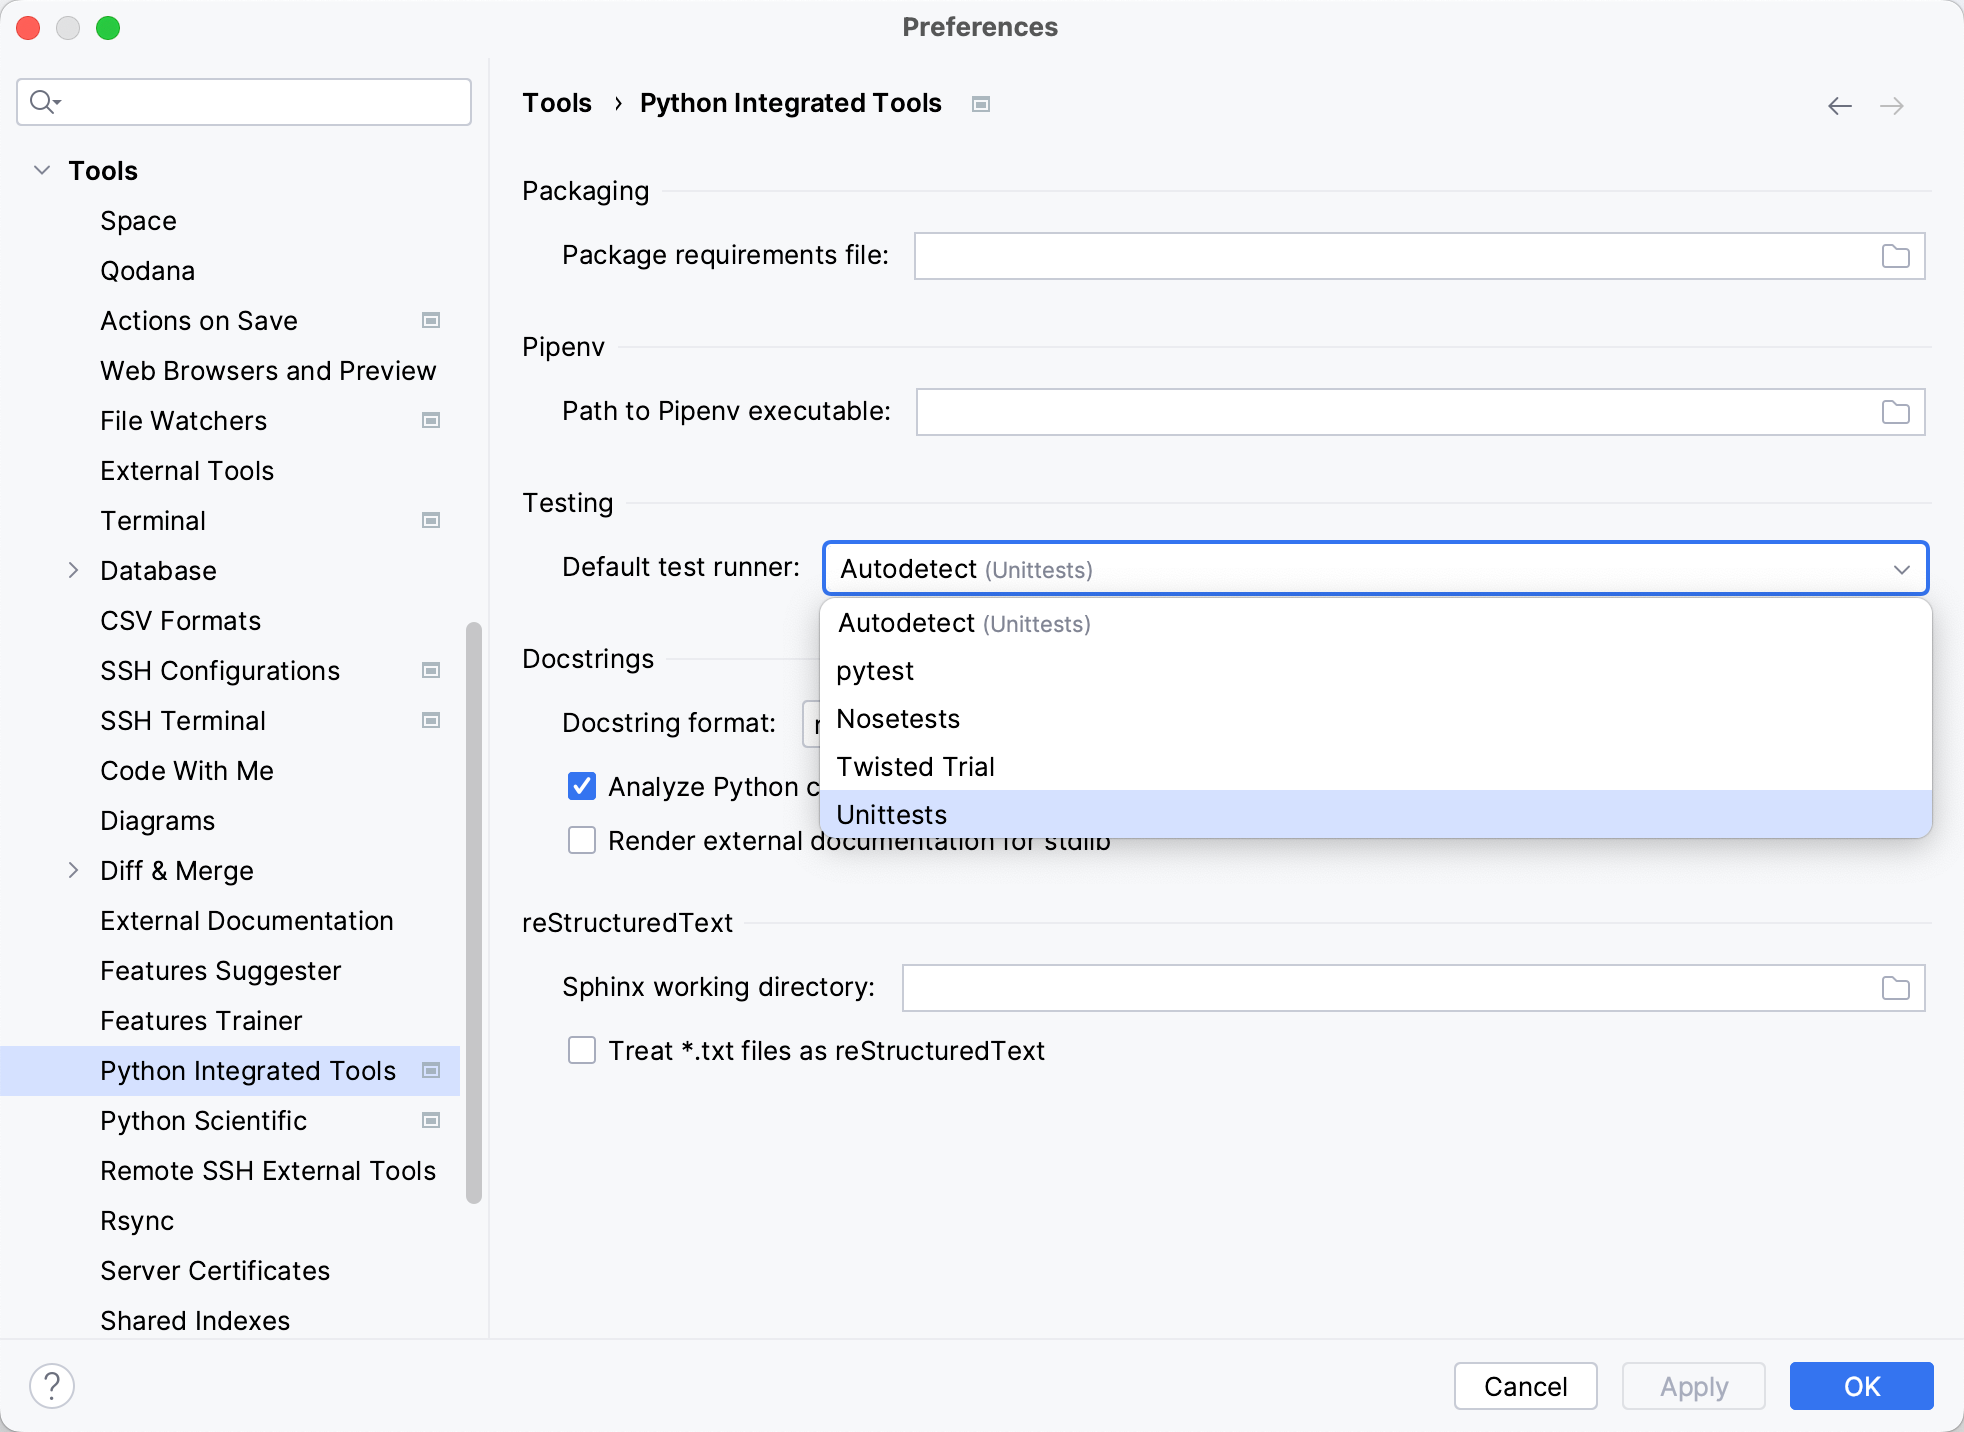Click the sidebar vertical scrollbar
The image size is (1964, 1432).
[x=474, y=912]
